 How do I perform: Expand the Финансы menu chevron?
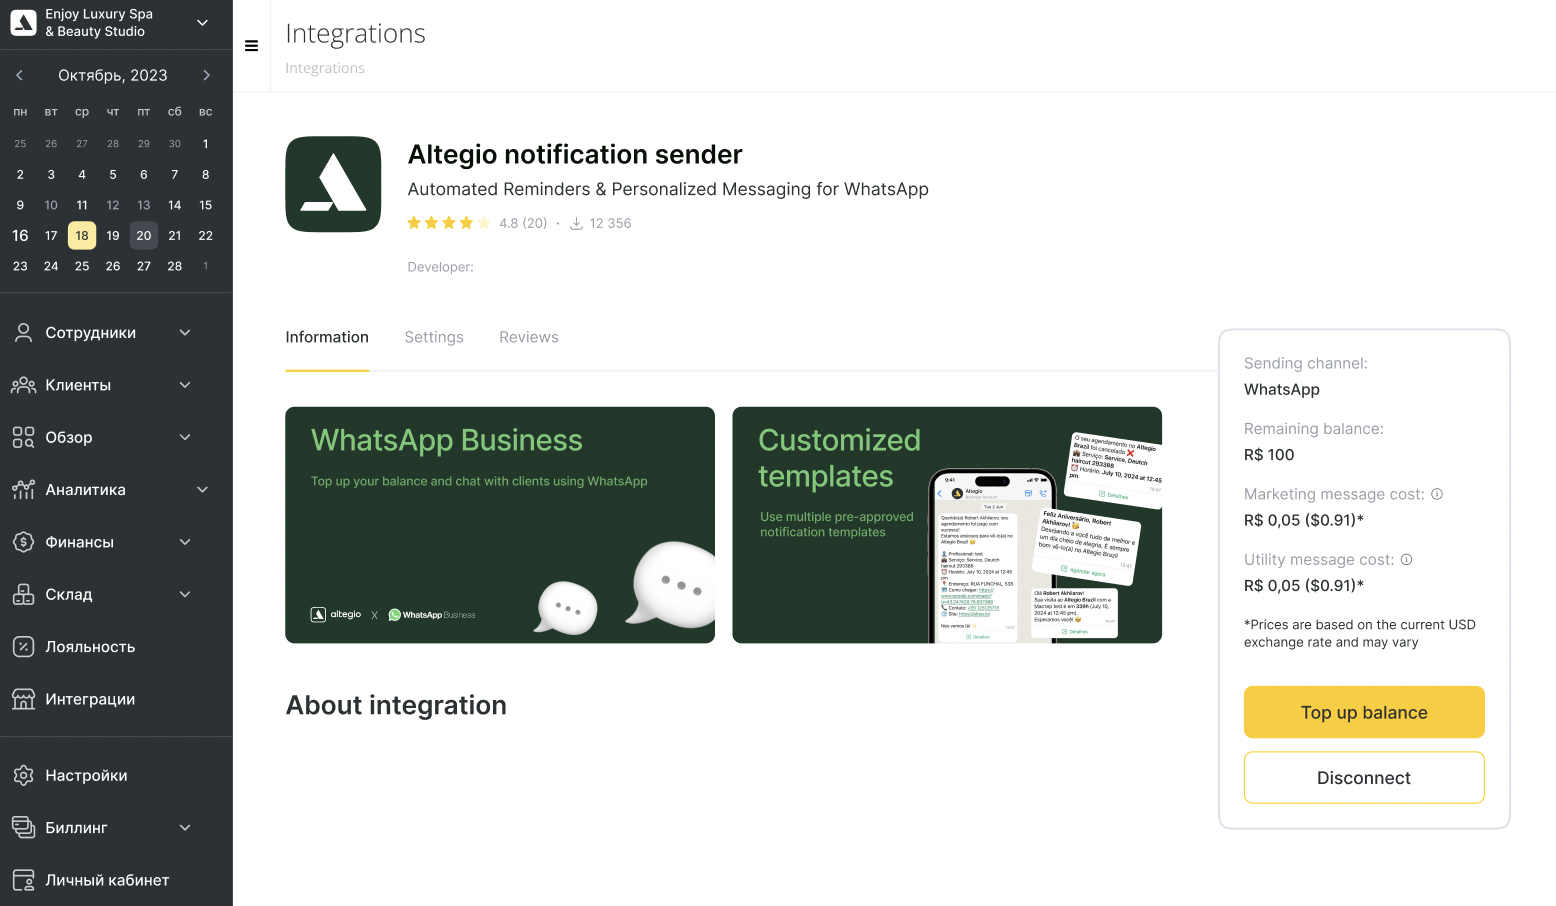(x=185, y=542)
